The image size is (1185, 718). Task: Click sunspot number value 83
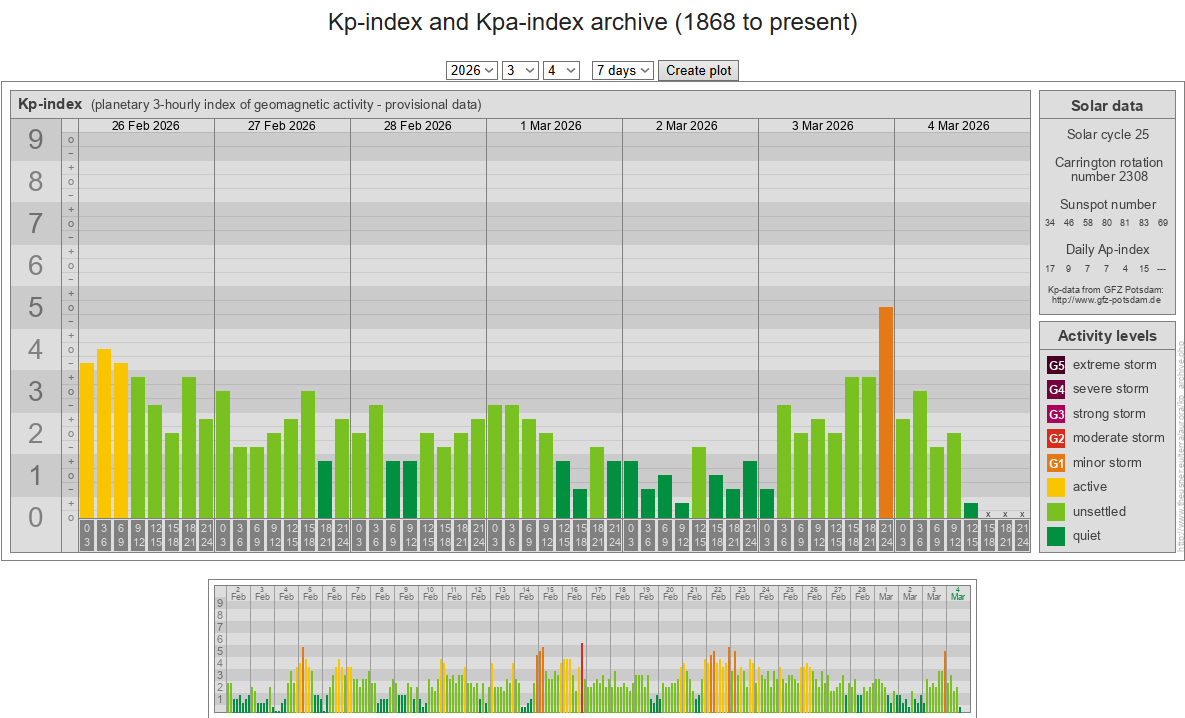[1144, 223]
